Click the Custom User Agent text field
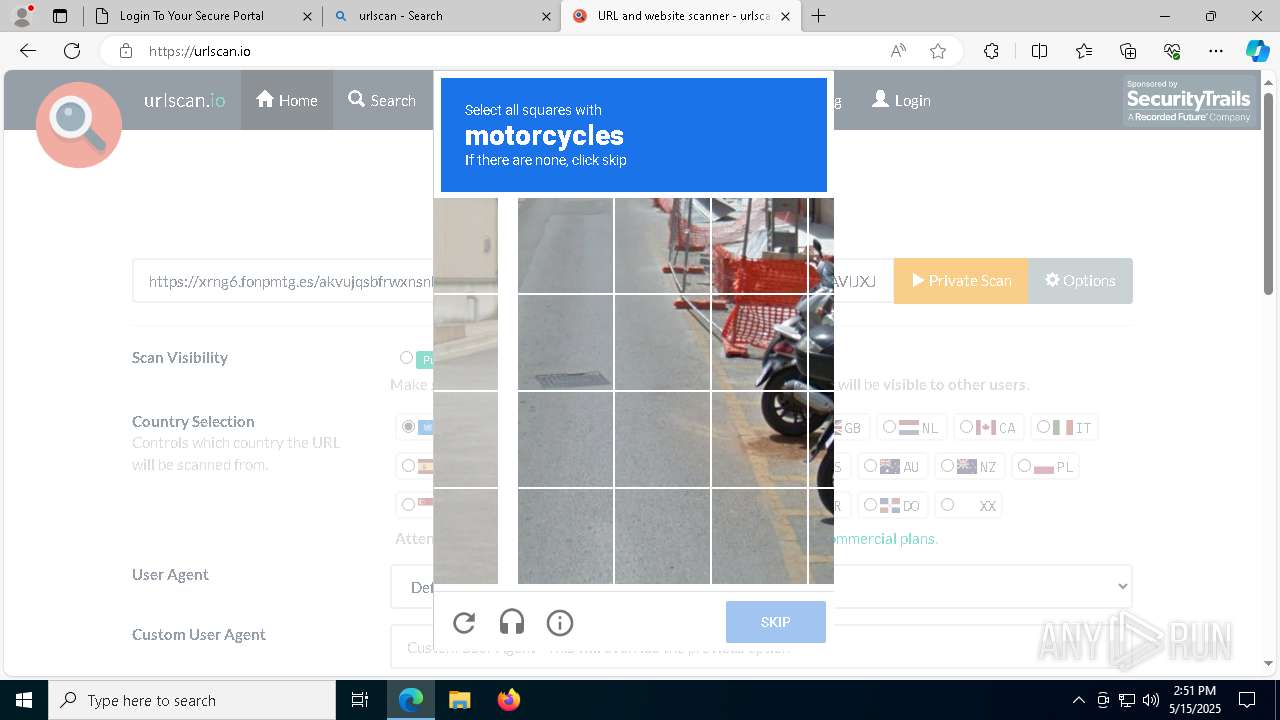The width and height of the screenshot is (1280, 720). (x=761, y=647)
